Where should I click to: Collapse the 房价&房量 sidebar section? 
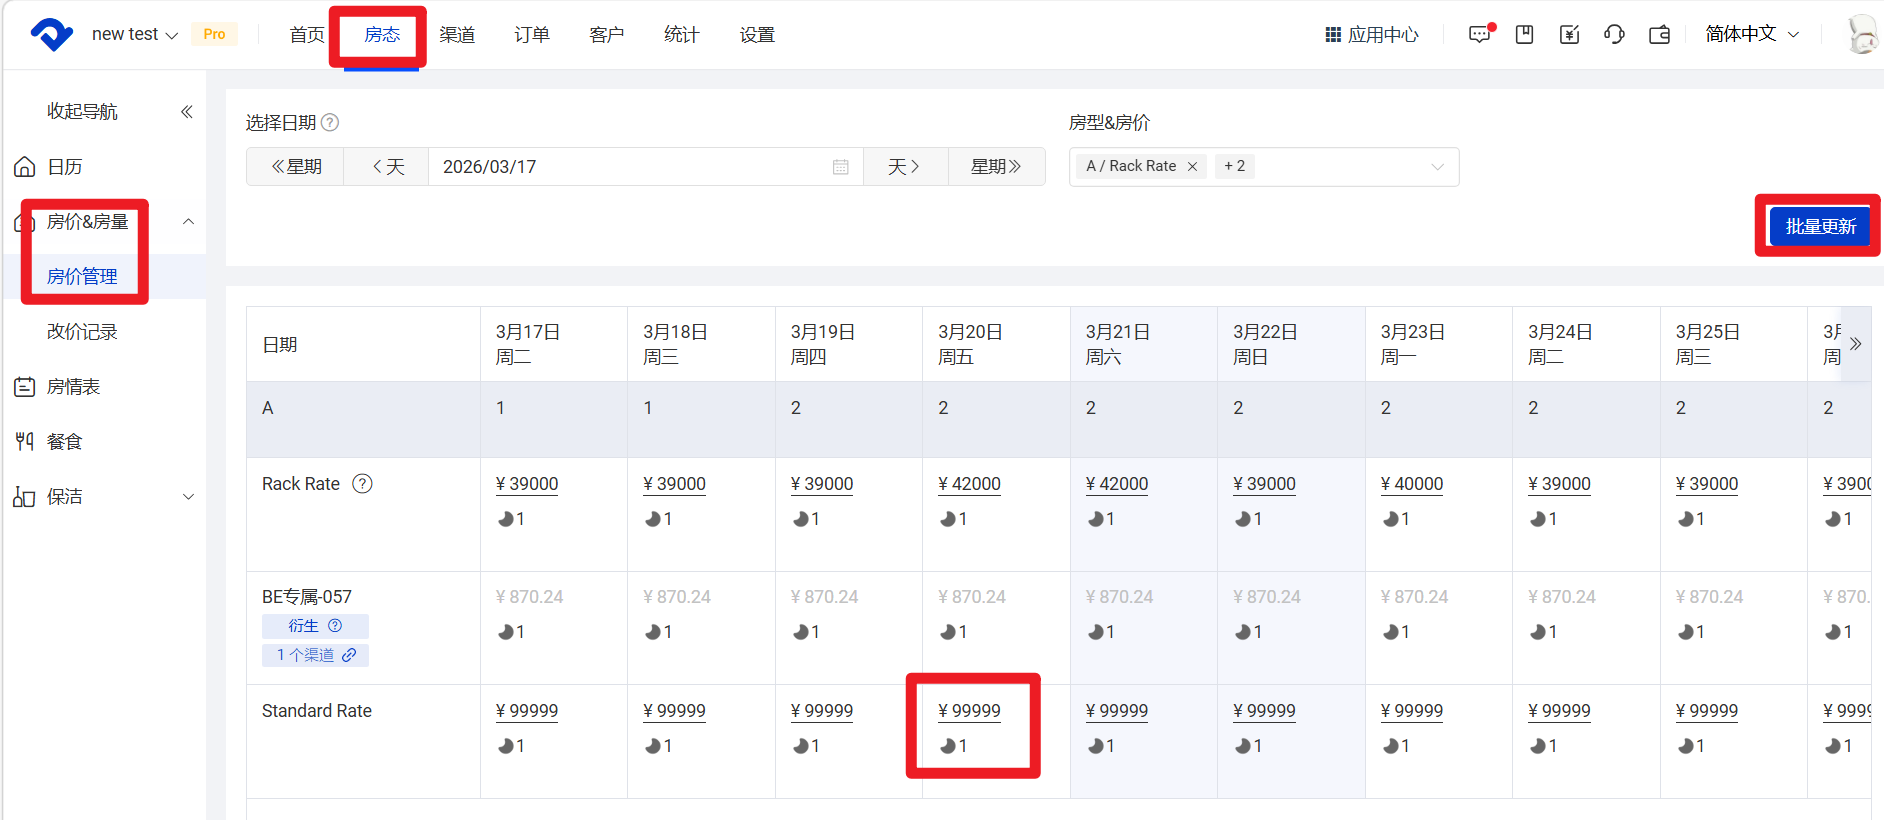point(188,222)
